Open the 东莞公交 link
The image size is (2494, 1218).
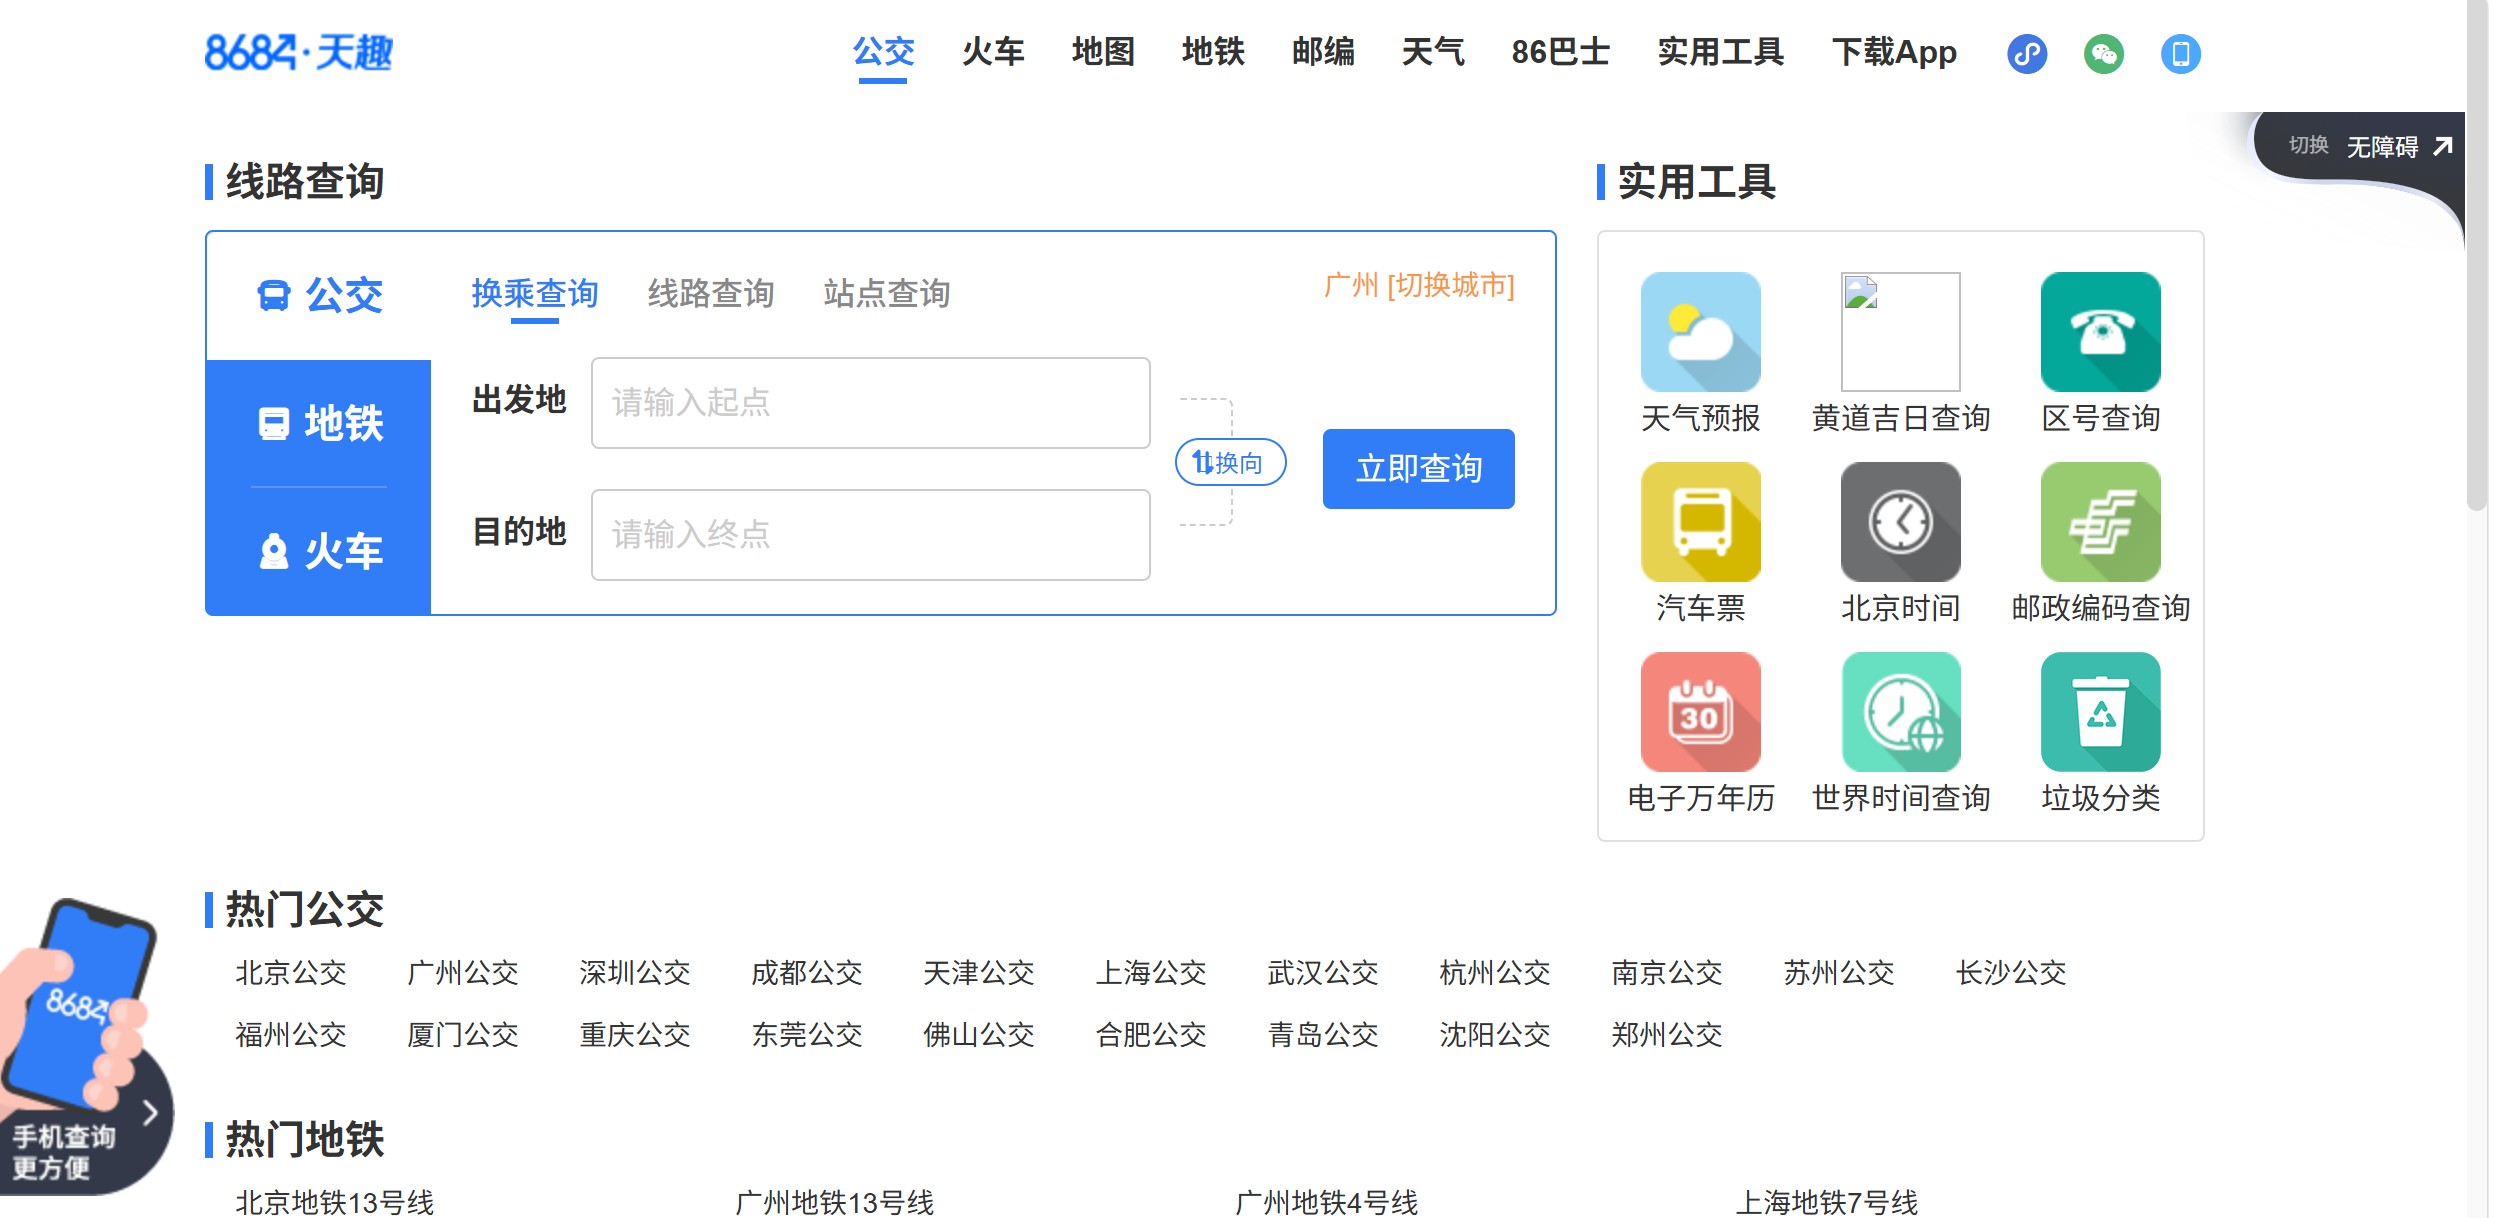[x=807, y=1034]
